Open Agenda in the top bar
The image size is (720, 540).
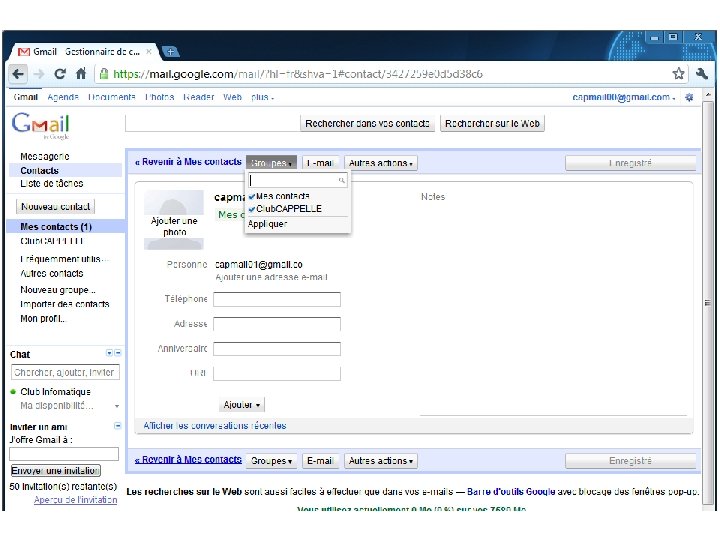[x=63, y=97]
